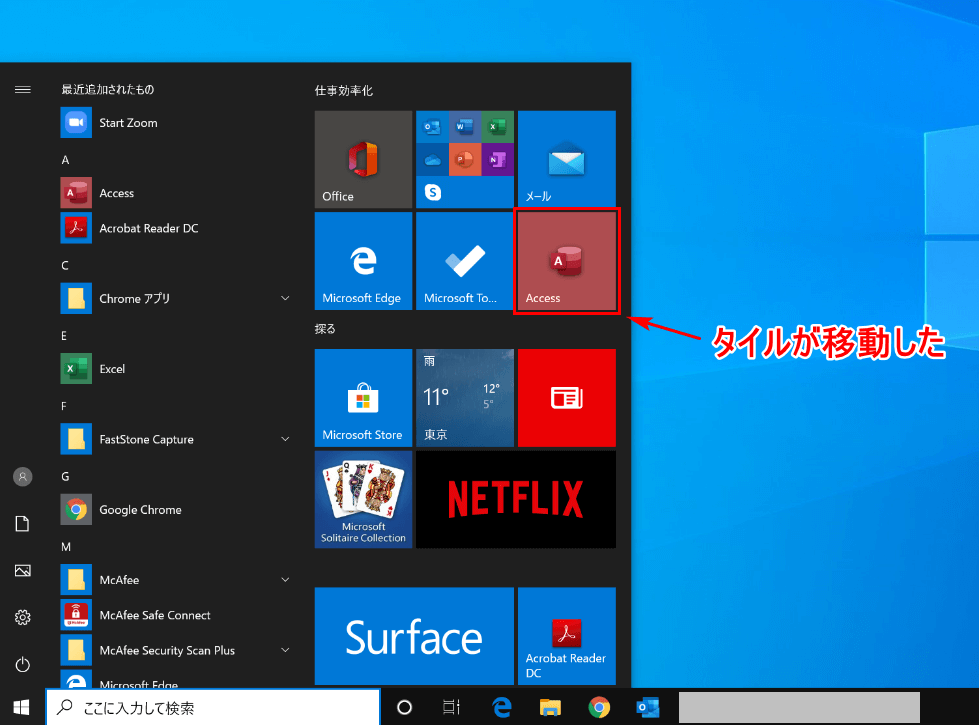This screenshot has width=979, height=725.
Task: Jump to letter A index header
Action: click(65, 160)
